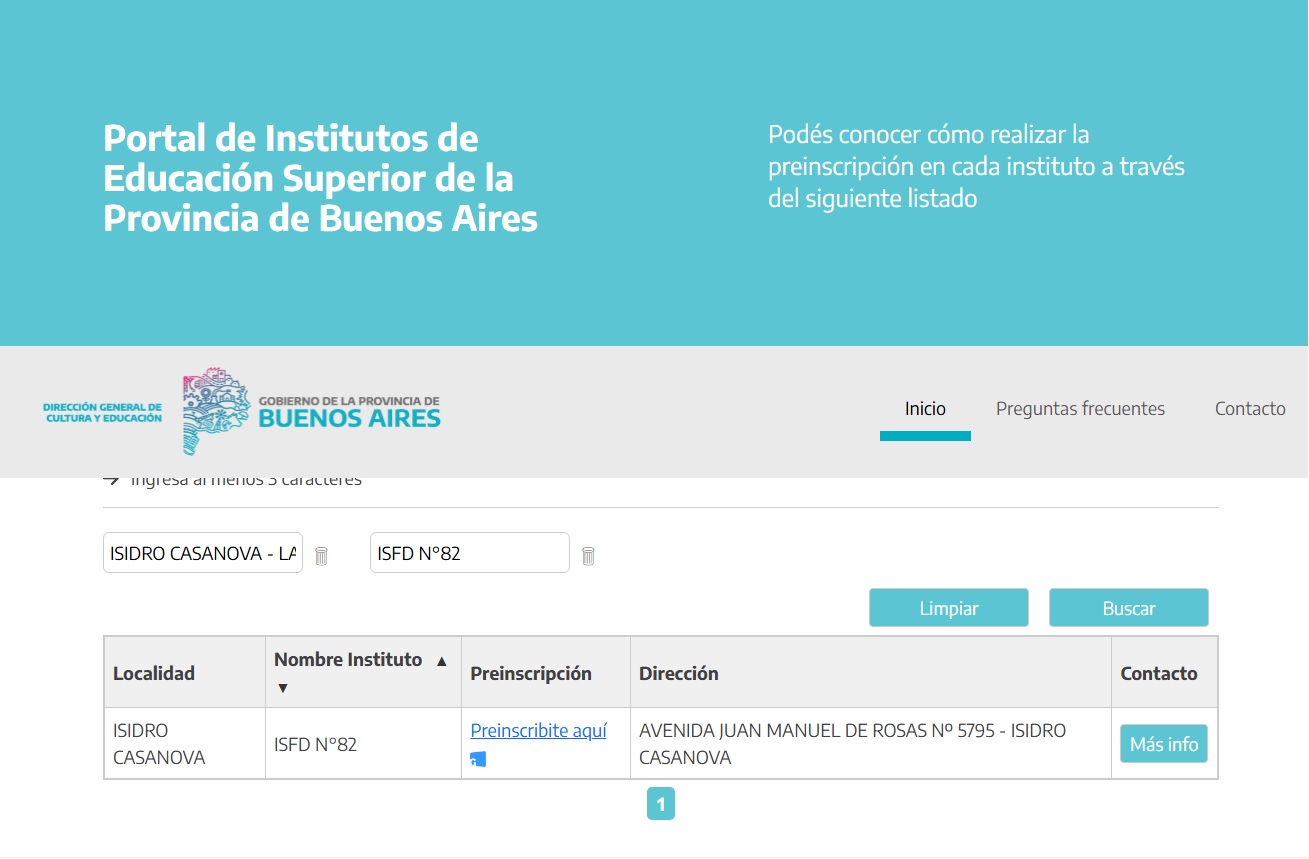Sort Nombre Instituto ascending with up arrow
Image resolution: width=1309 pixels, height=859 pixels.
pos(441,661)
